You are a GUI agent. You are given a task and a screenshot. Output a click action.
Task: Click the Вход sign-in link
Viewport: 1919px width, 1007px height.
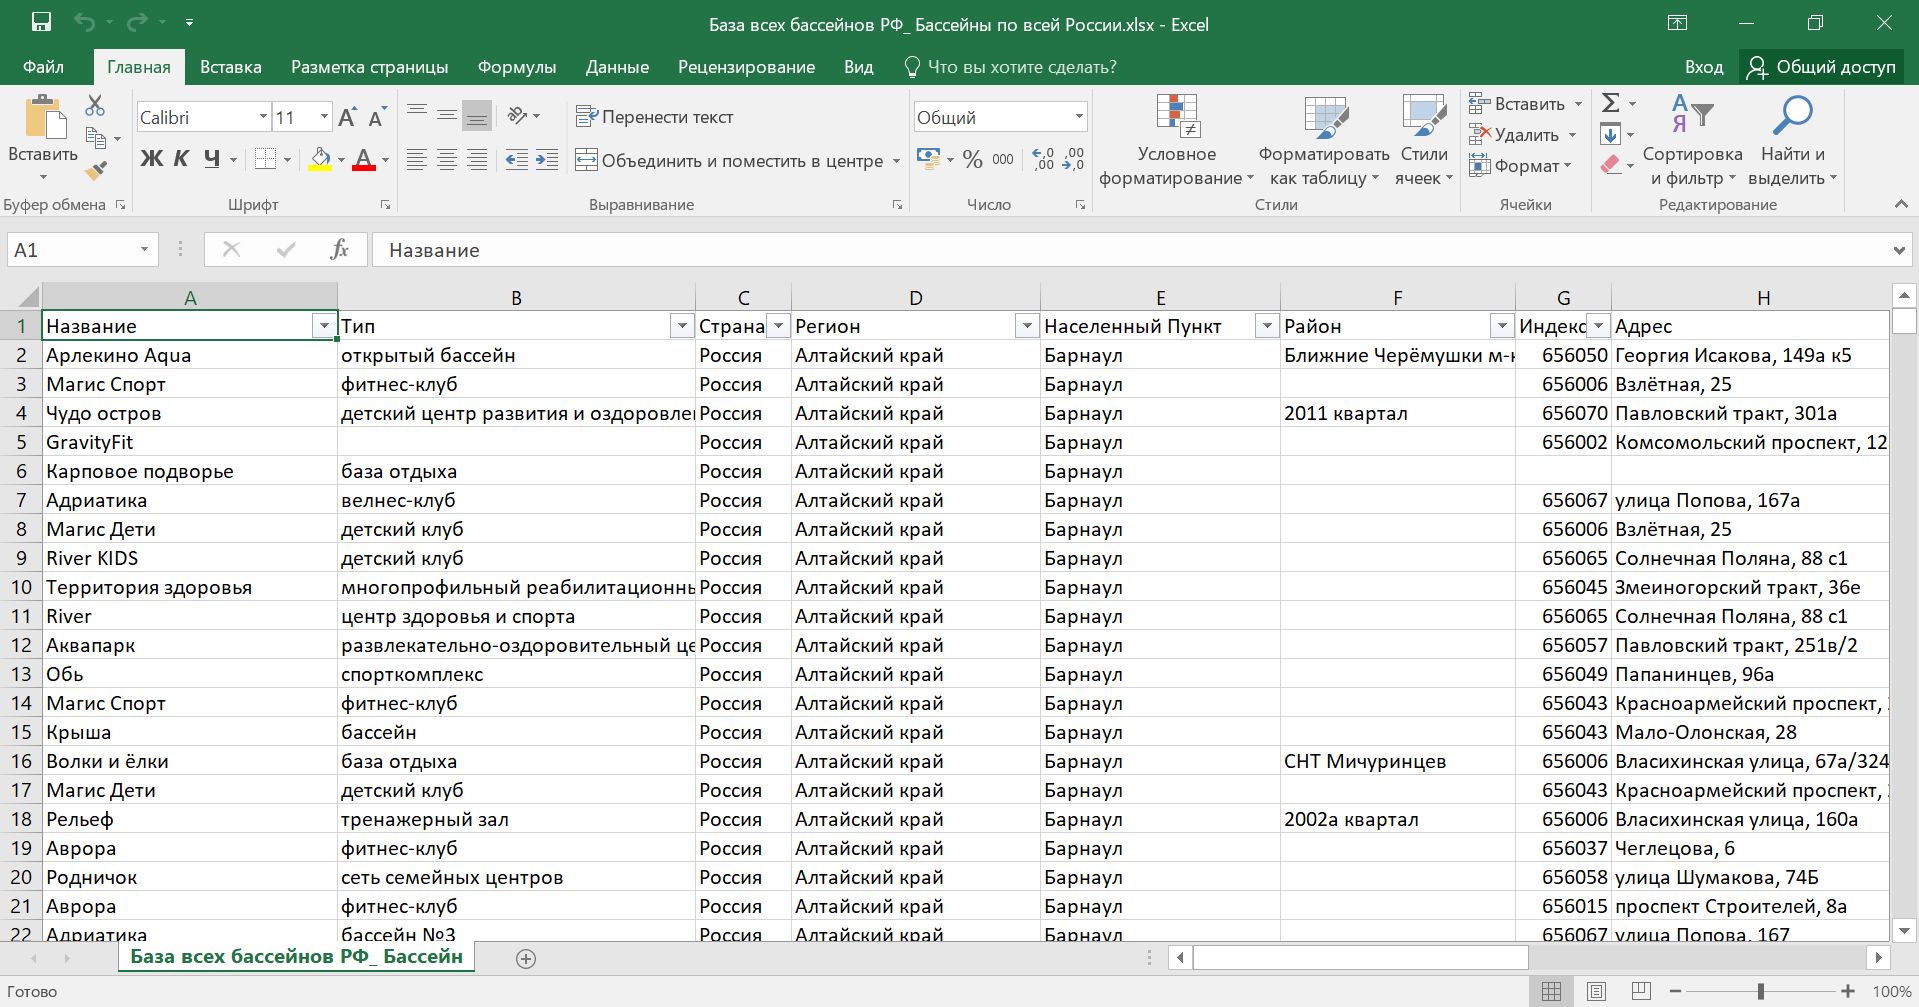coord(1703,67)
